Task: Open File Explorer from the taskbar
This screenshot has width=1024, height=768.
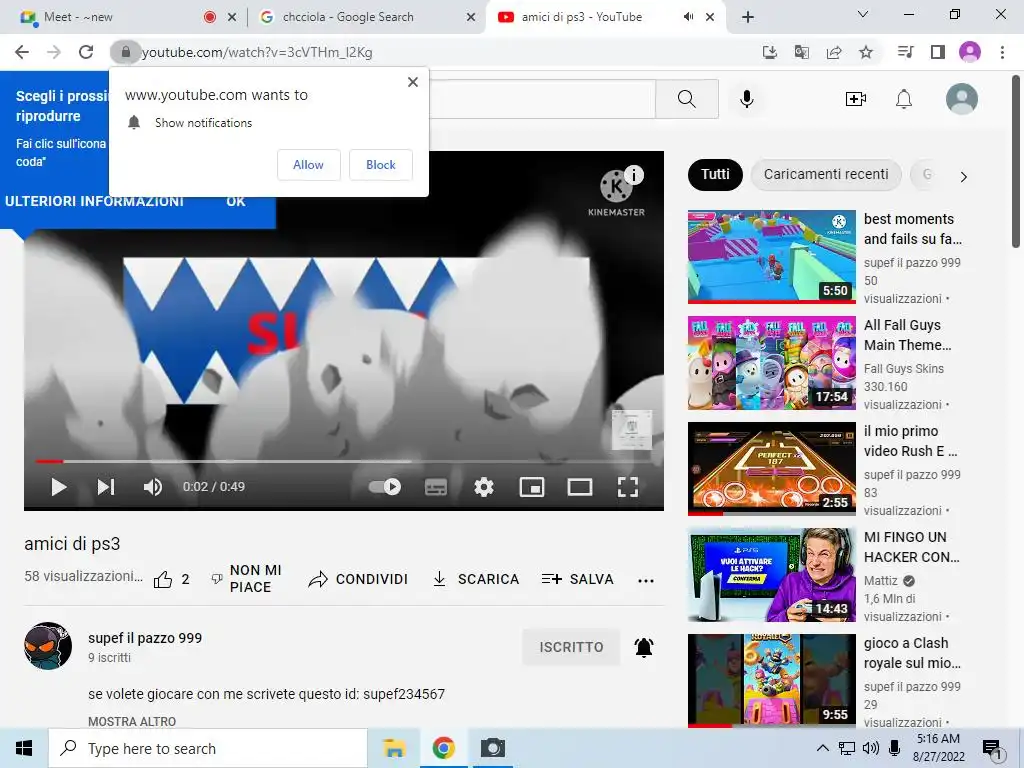Action: [x=394, y=748]
